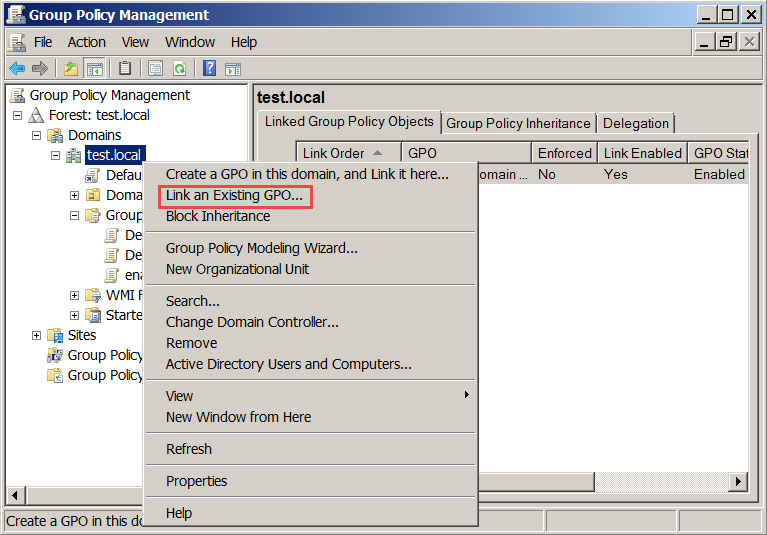Image resolution: width=767 pixels, height=535 pixels.
Task: Click the Enforced column header
Action: 564,154
